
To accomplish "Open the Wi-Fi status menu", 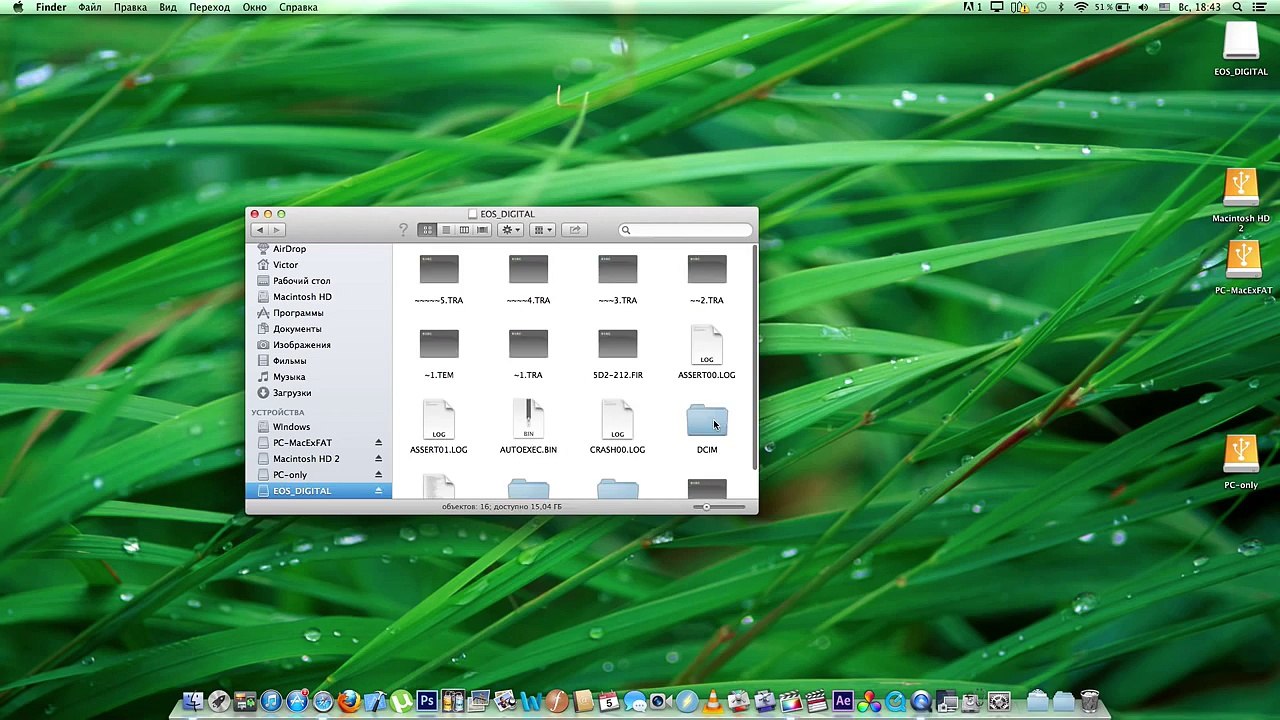I will [1080, 7].
